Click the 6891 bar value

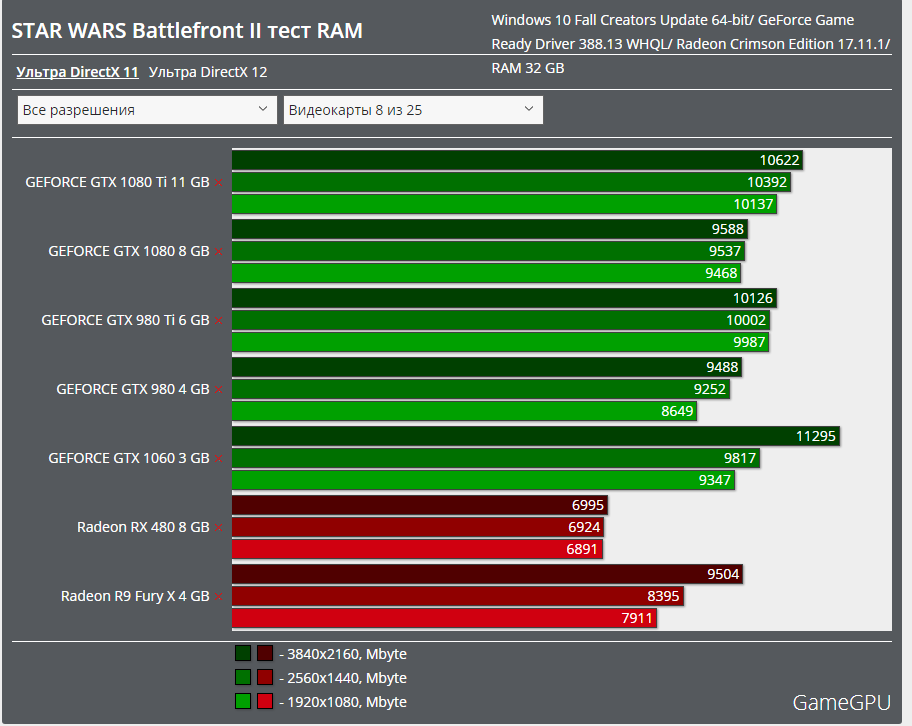(582, 549)
